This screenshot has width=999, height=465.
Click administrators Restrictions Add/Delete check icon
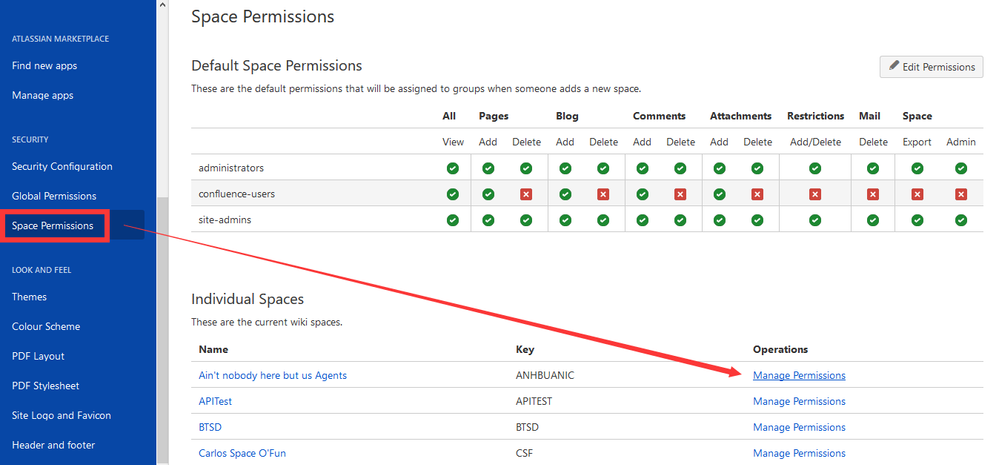(x=815, y=168)
